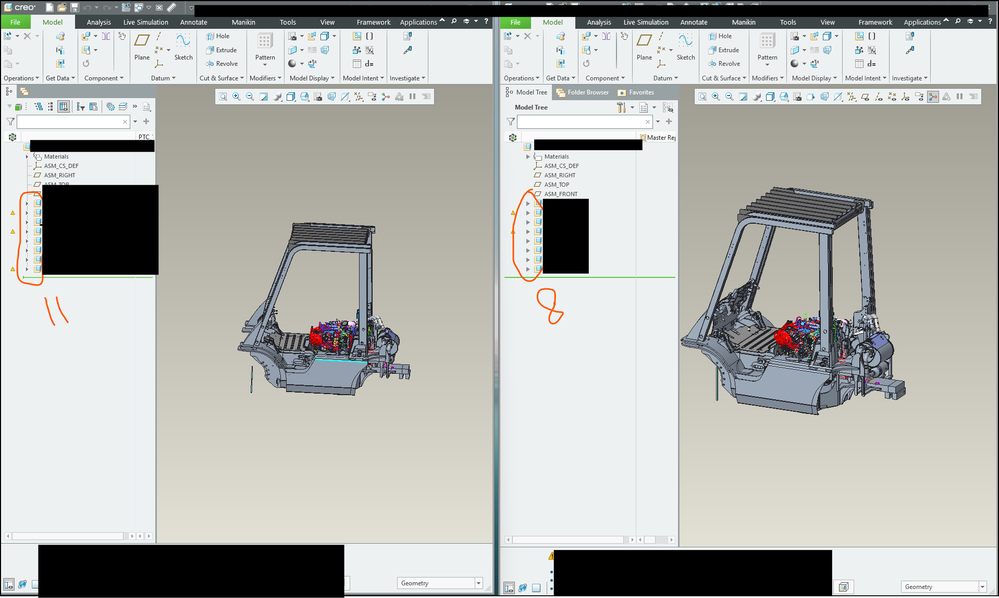Switch to Folder Browser tab in right window
The width and height of the screenshot is (999, 598).
click(582, 92)
